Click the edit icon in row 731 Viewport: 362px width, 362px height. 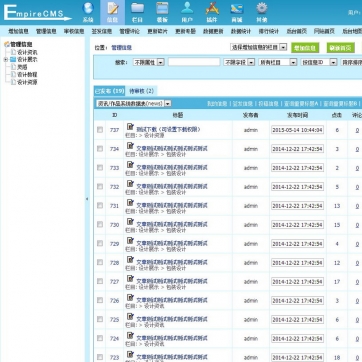pos(130,203)
